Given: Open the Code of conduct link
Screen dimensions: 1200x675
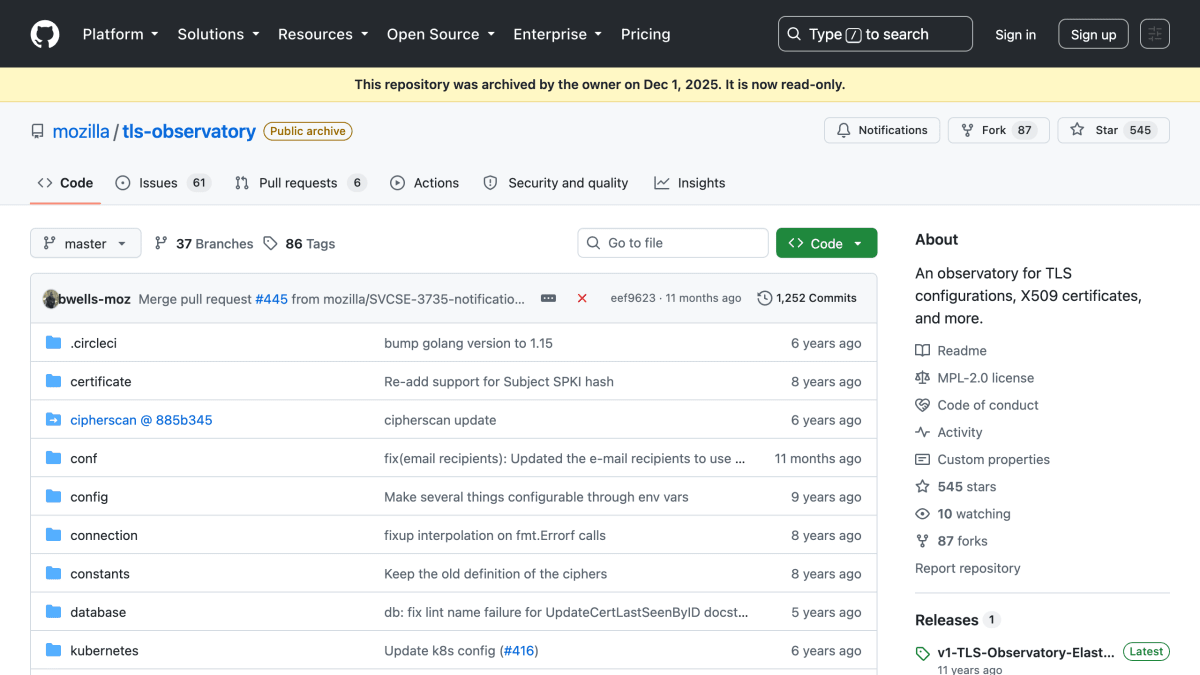Looking at the screenshot, I should tap(988, 405).
